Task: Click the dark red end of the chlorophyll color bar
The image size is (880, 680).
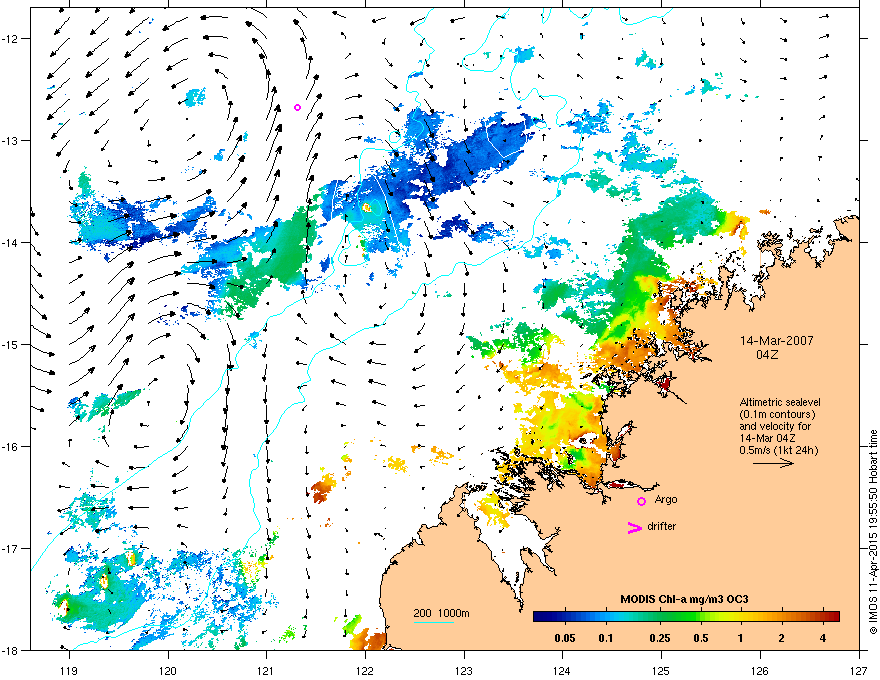Action: coord(833,617)
